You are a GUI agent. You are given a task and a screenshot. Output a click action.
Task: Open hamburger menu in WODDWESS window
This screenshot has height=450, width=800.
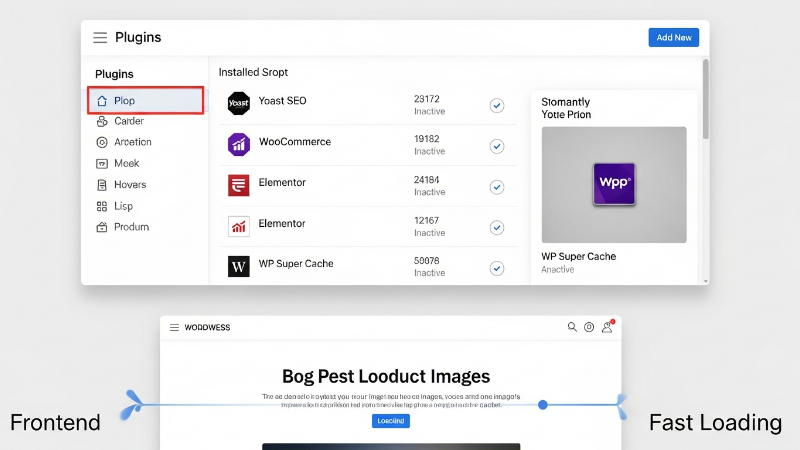(x=174, y=328)
